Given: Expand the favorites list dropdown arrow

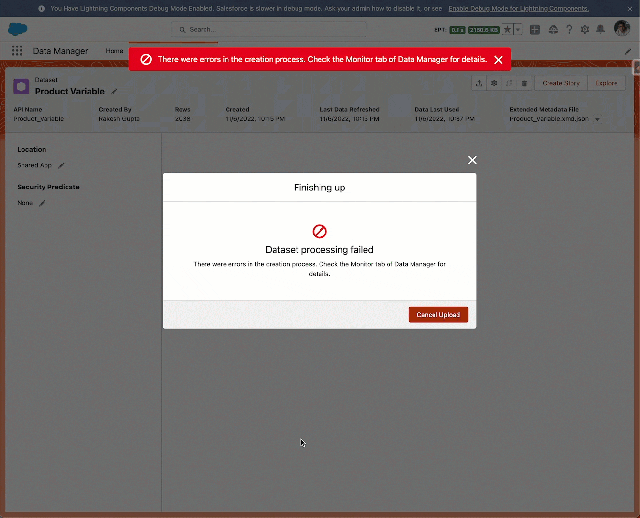Looking at the screenshot, I should tap(517, 29).
